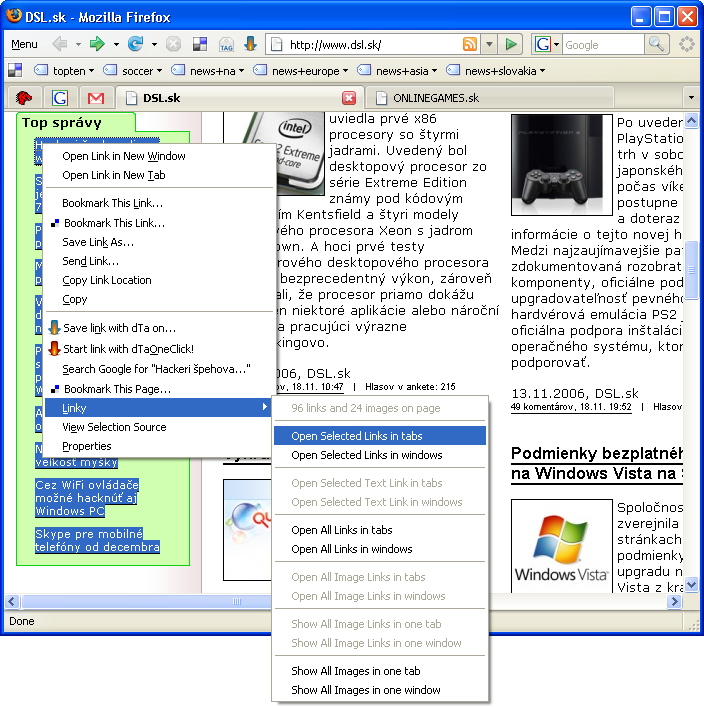Click the Back arrow button
The height and width of the screenshot is (707, 704).
click(60, 44)
